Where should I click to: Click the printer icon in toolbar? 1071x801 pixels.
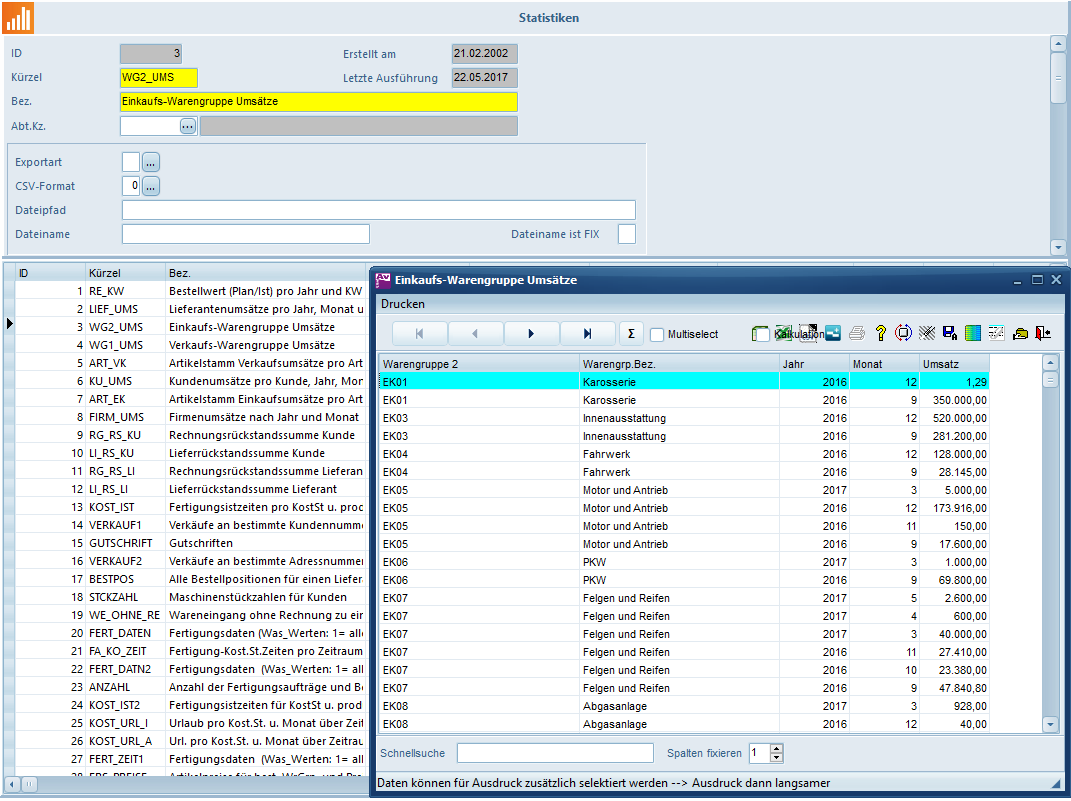click(x=857, y=334)
